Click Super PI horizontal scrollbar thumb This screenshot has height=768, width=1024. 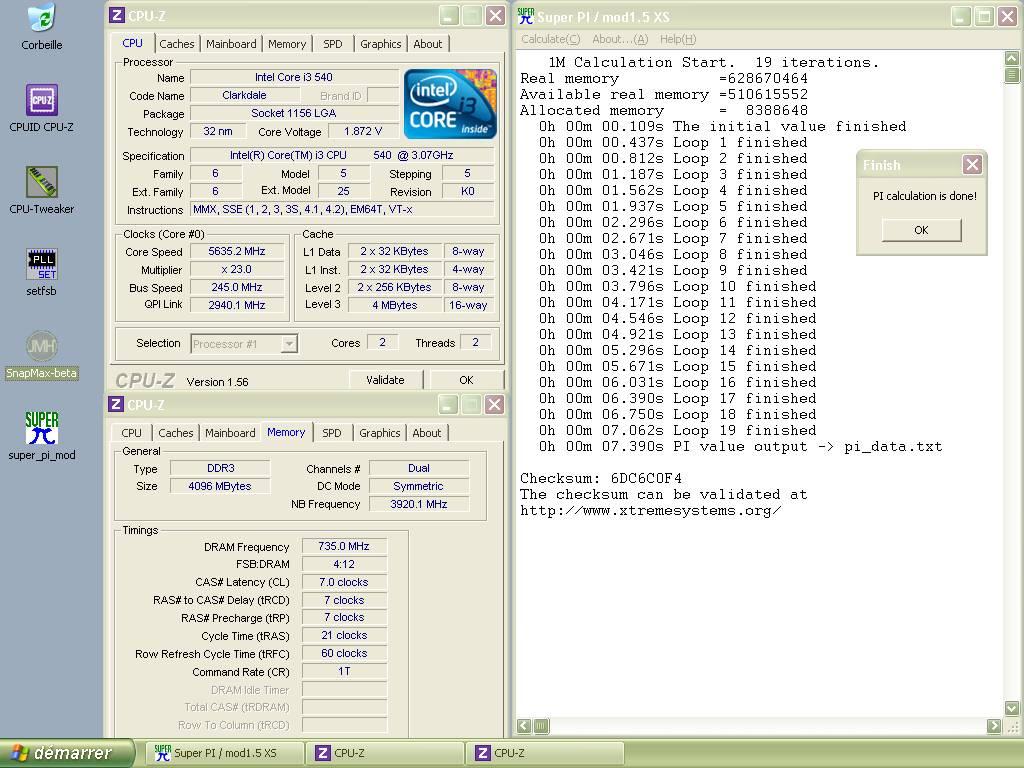click(541, 726)
